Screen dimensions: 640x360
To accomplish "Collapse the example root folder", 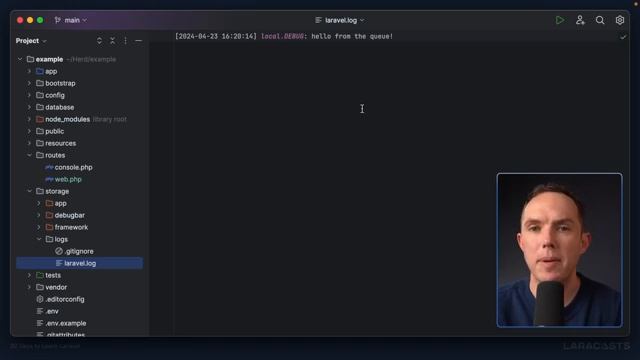I will coord(20,59).
